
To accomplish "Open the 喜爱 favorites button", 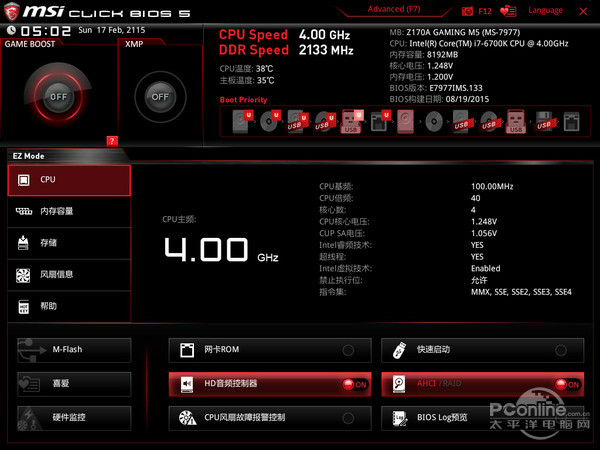I will (74, 384).
